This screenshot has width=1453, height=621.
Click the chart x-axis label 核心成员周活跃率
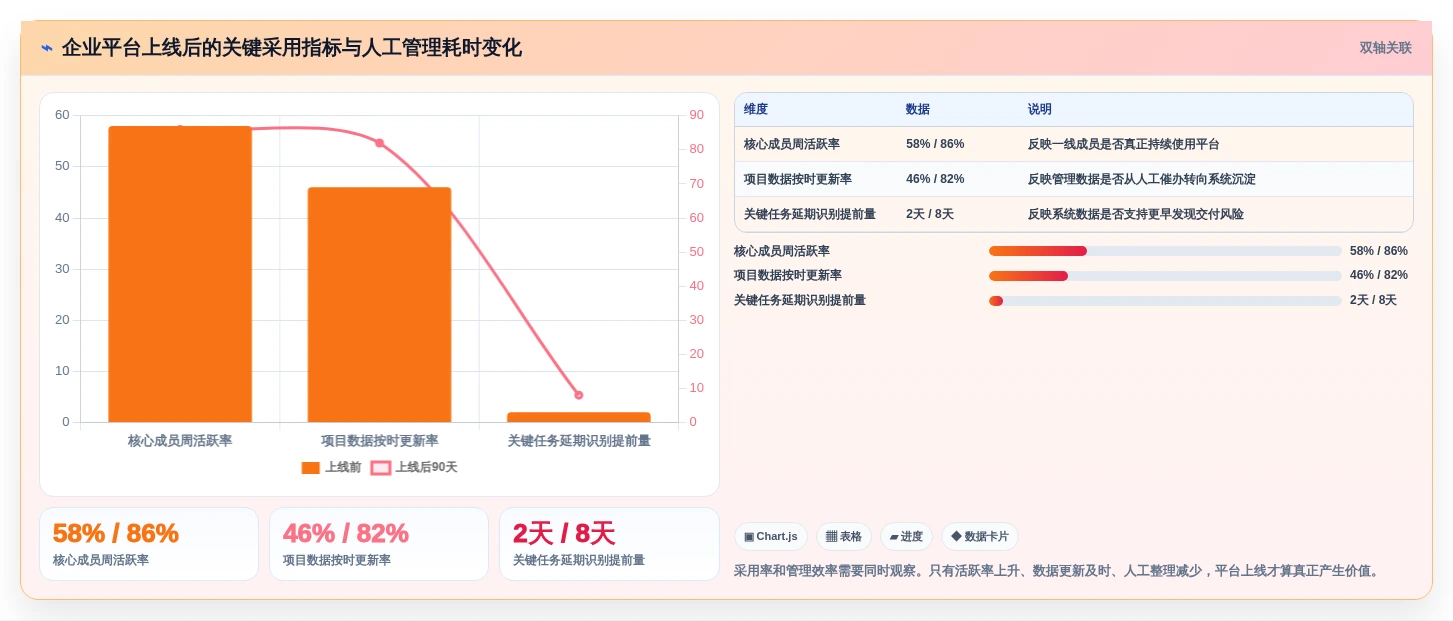(180, 441)
